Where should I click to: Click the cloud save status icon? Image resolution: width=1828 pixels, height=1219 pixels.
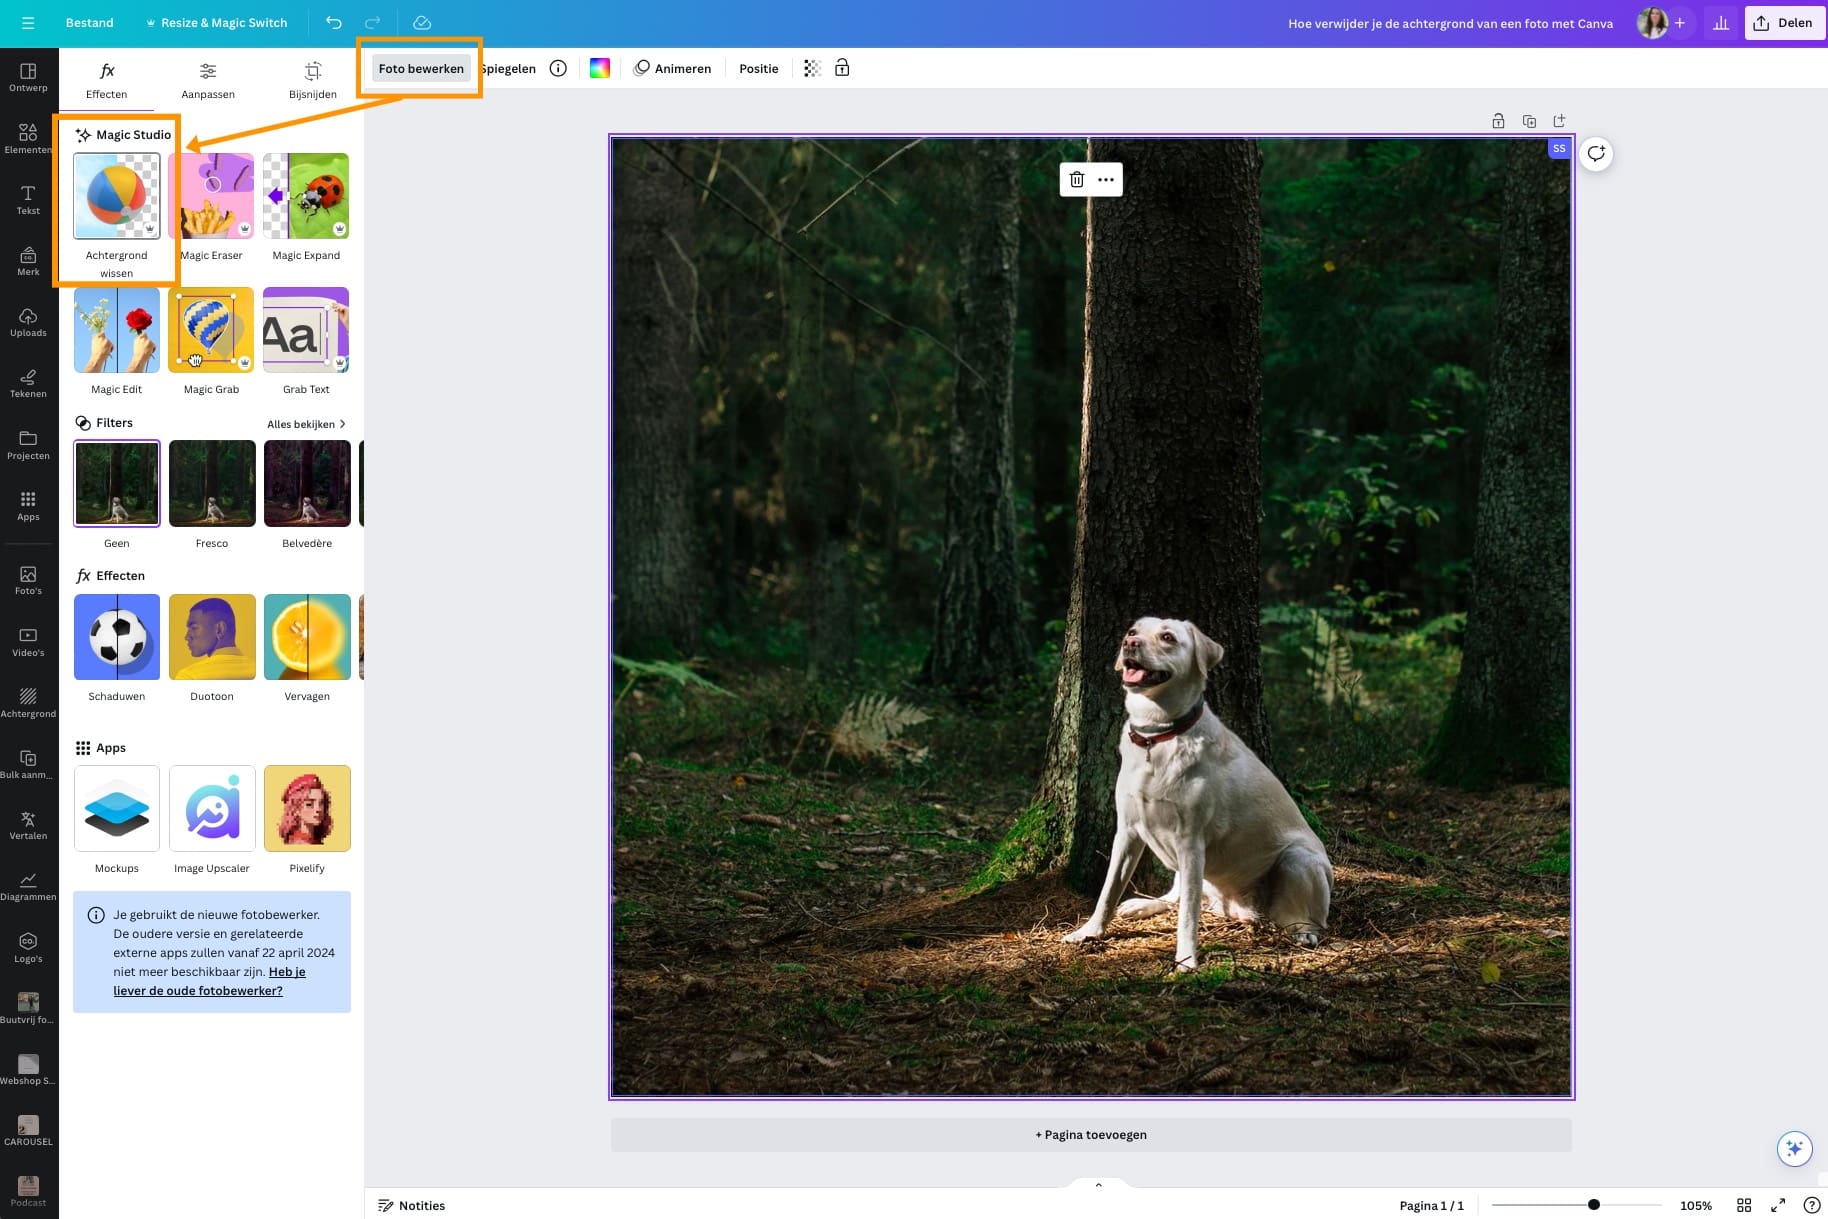point(422,23)
